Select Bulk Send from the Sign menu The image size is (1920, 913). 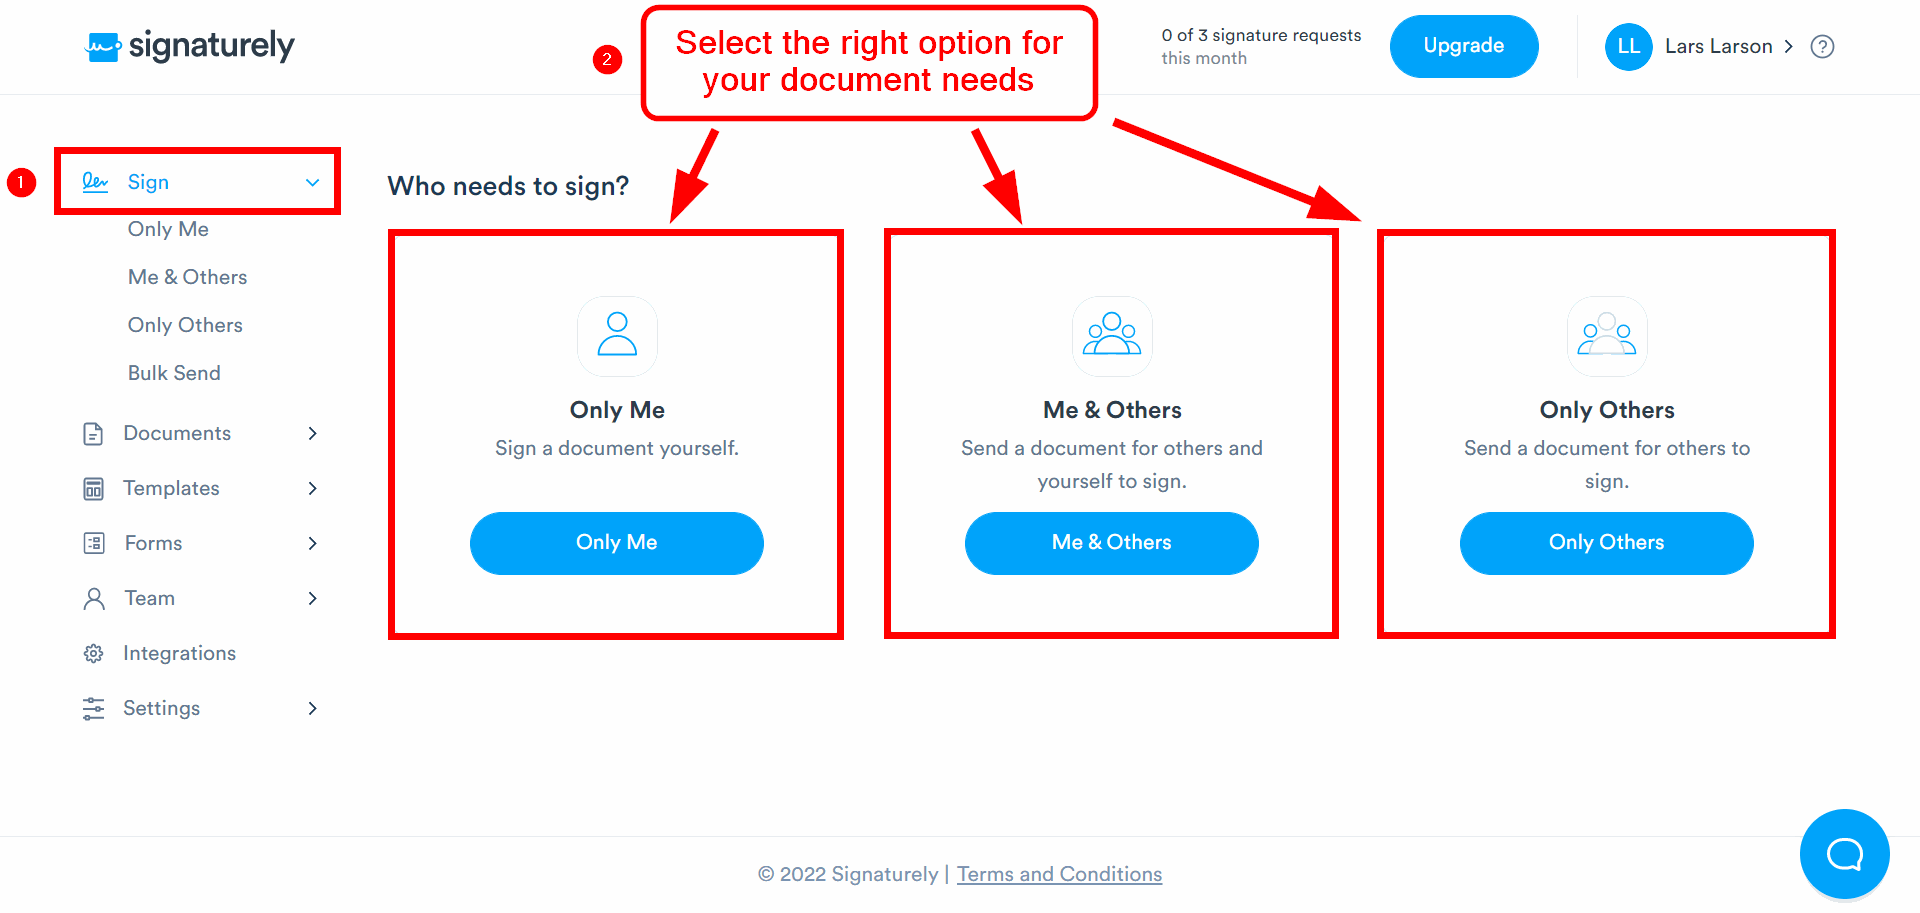[x=174, y=372]
